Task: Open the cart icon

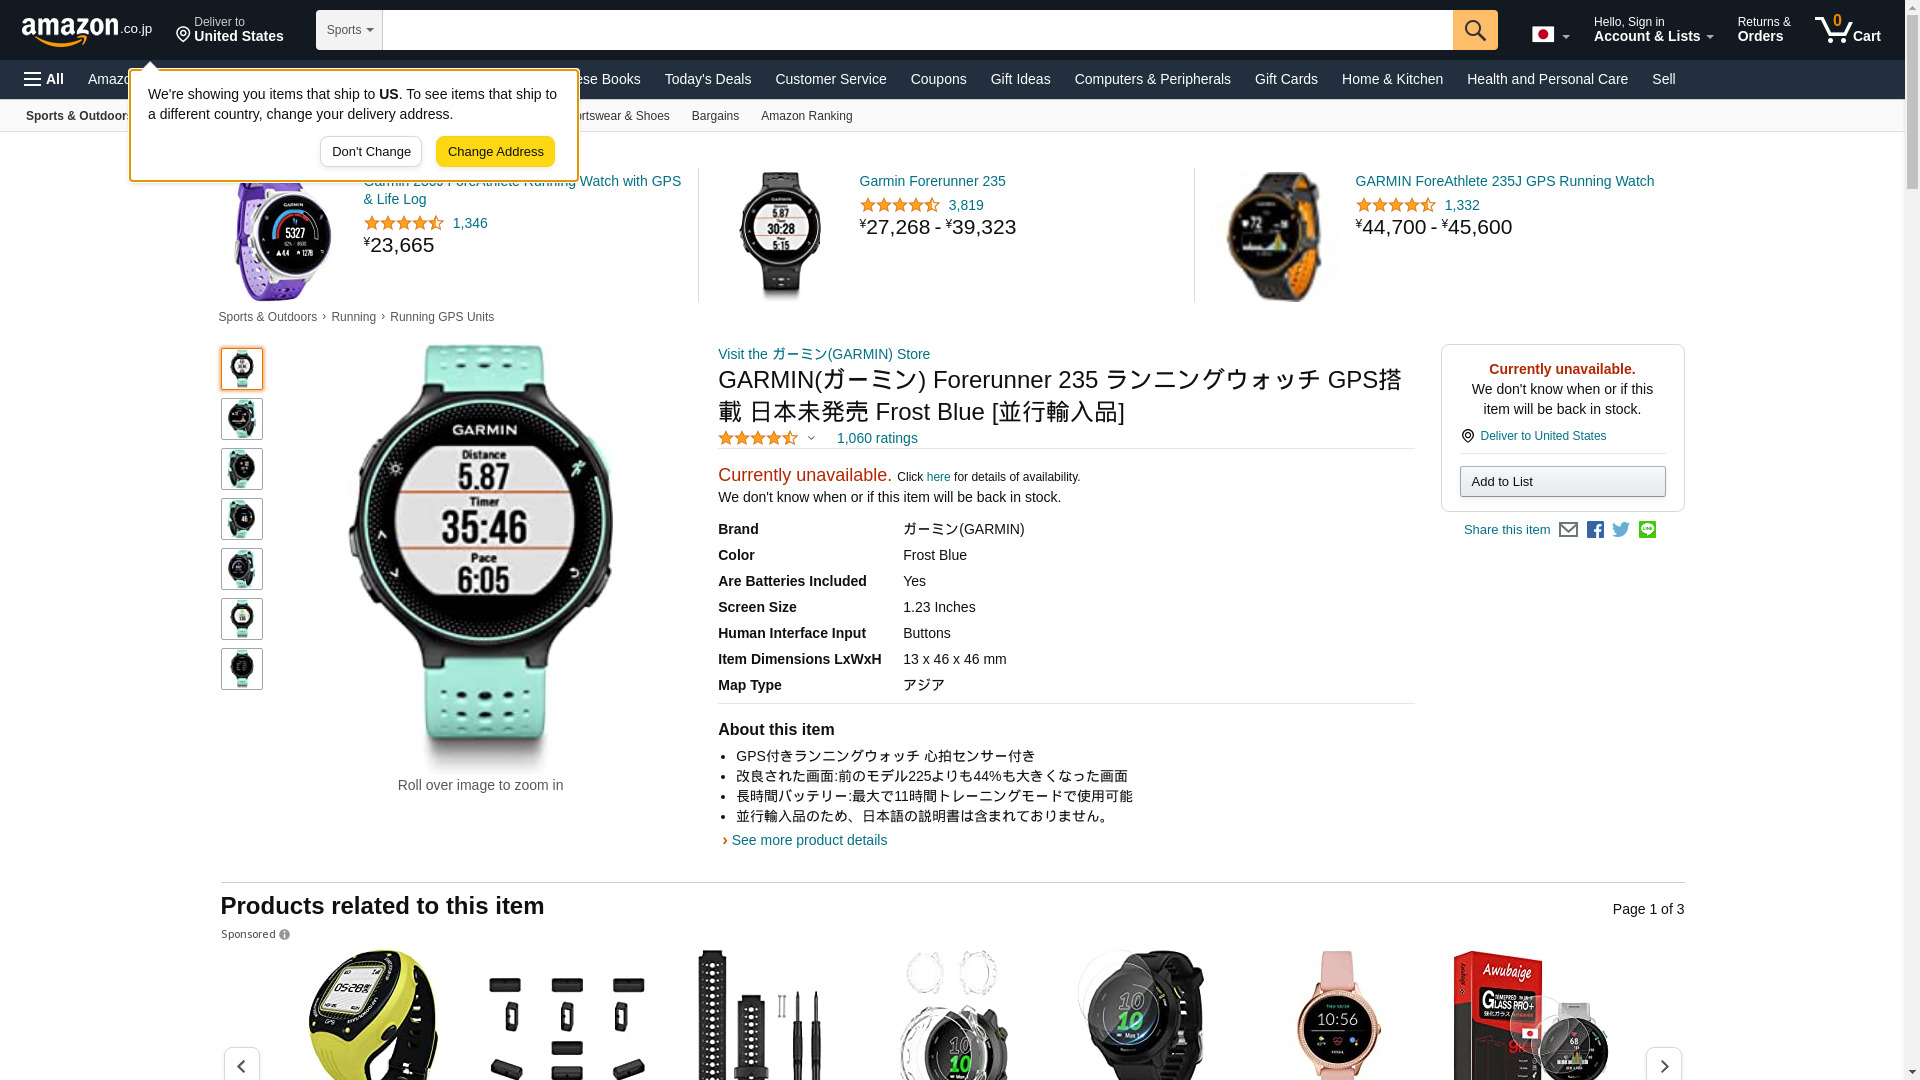Action: point(1847,30)
